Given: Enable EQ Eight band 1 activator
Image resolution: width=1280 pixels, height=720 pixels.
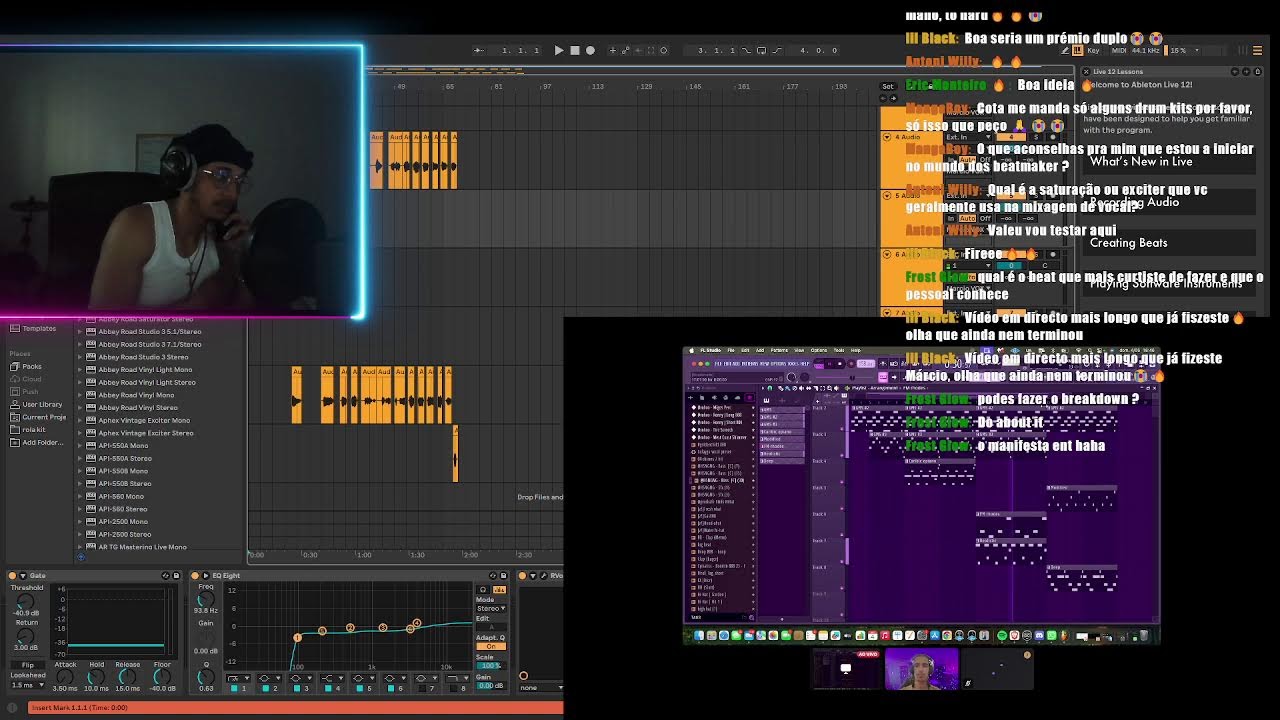Looking at the screenshot, I should tap(234, 689).
